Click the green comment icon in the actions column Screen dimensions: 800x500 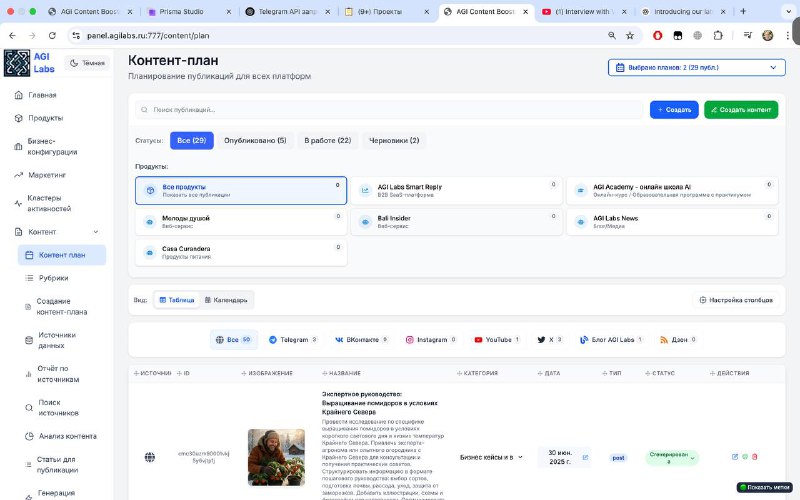745,457
